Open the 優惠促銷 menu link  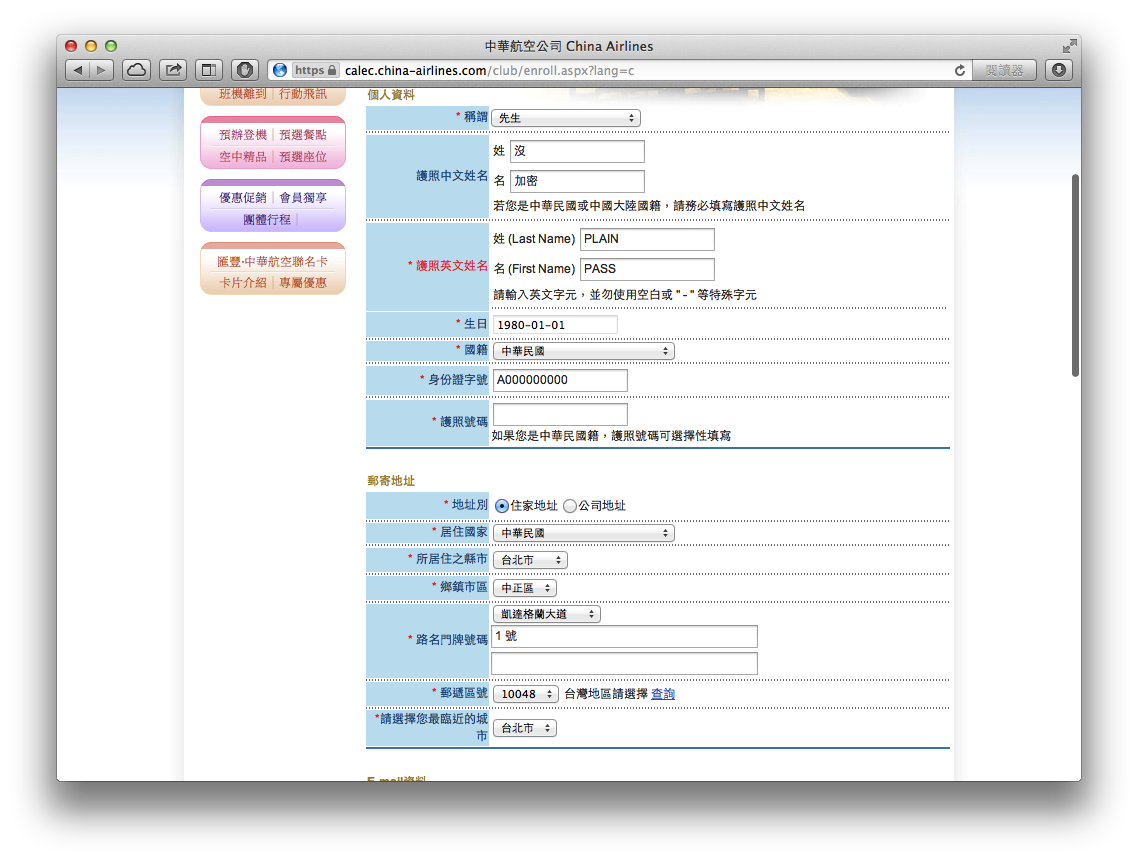[242, 197]
